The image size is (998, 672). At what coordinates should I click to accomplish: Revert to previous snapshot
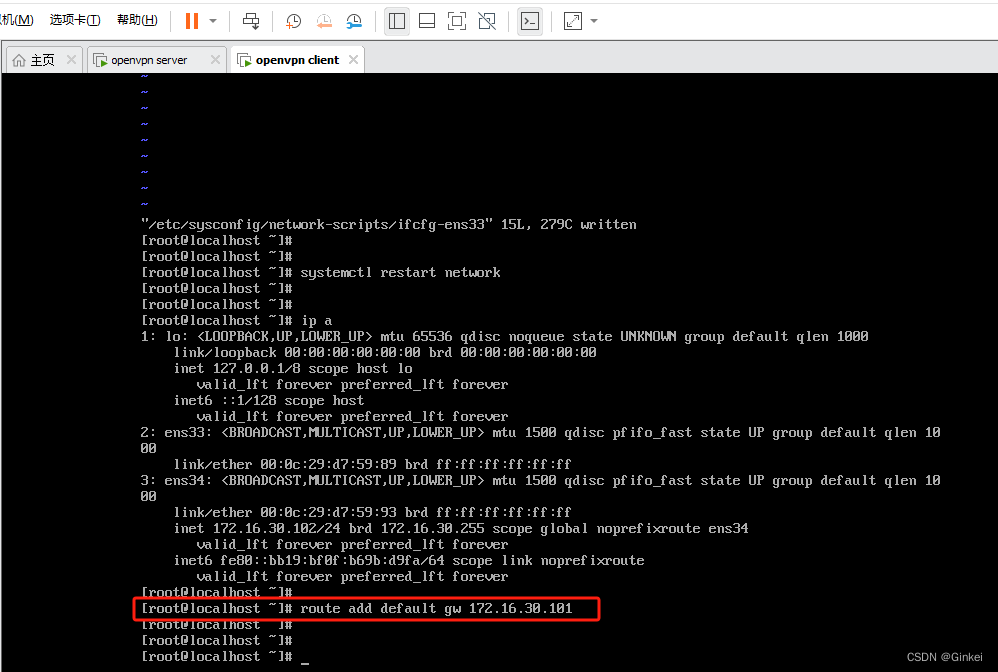(x=324, y=21)
